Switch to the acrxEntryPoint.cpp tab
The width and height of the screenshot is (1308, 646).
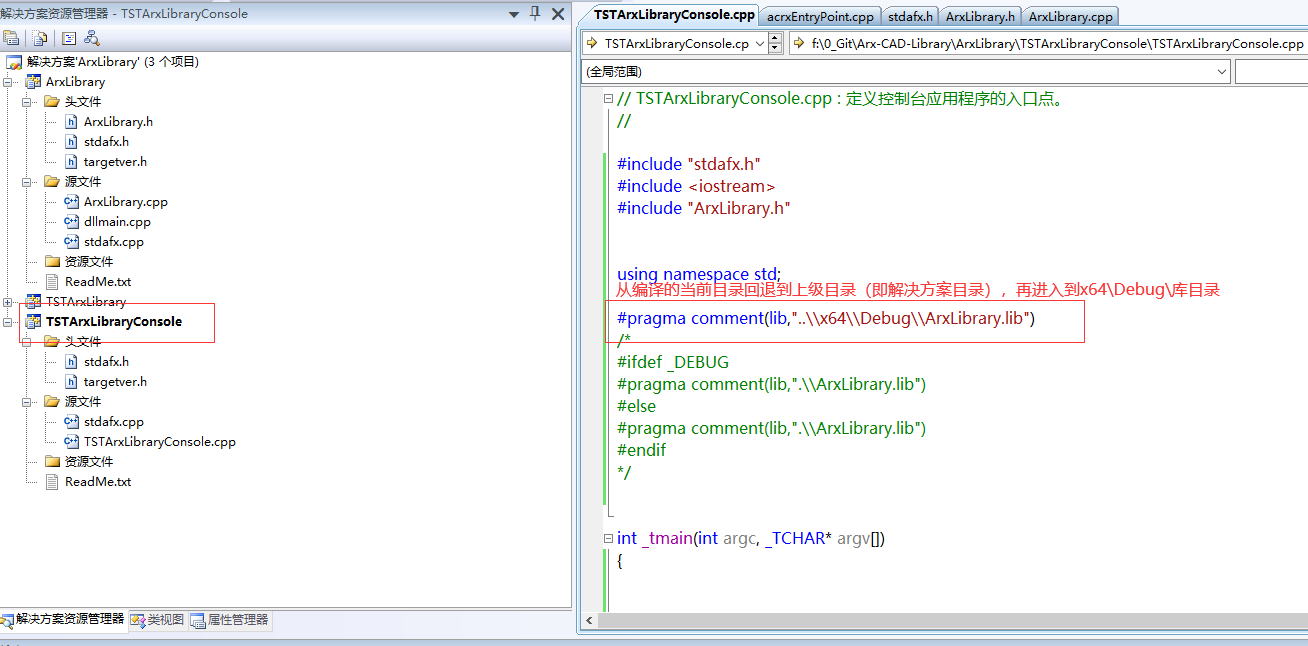tap(819, 15)
